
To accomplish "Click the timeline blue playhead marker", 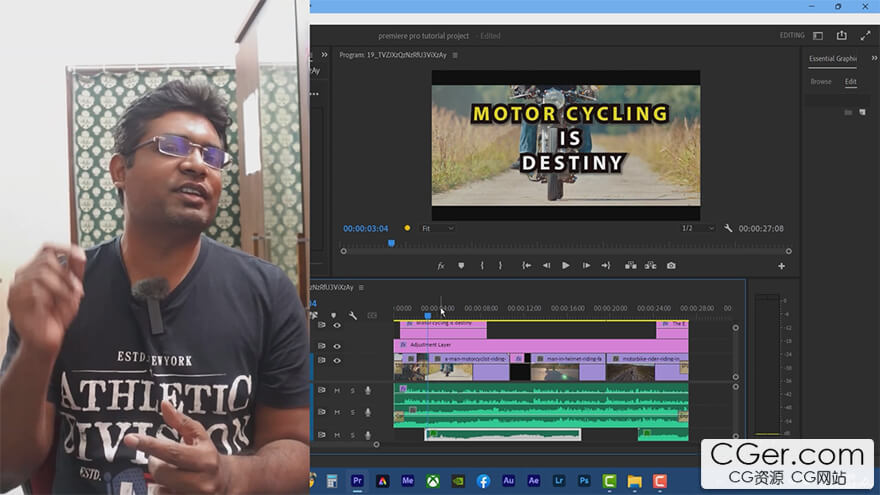I will [428, 317].
